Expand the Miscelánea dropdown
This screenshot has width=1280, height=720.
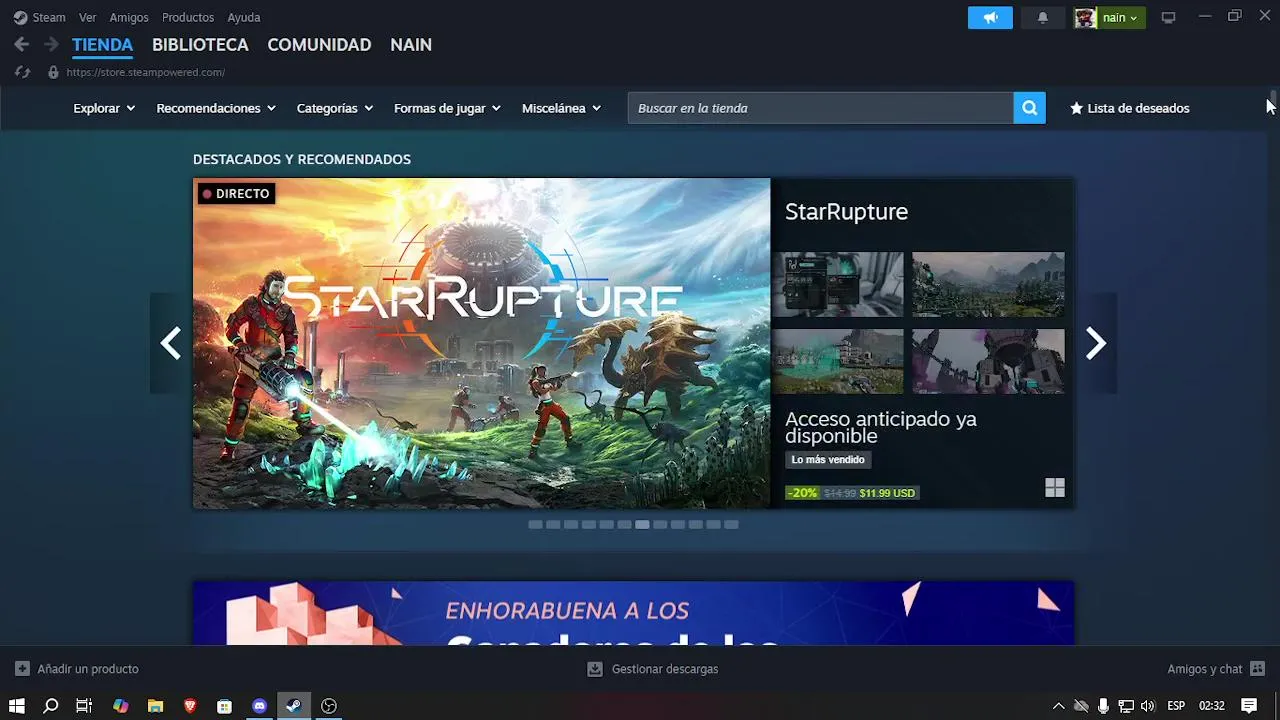pos(561,108)
